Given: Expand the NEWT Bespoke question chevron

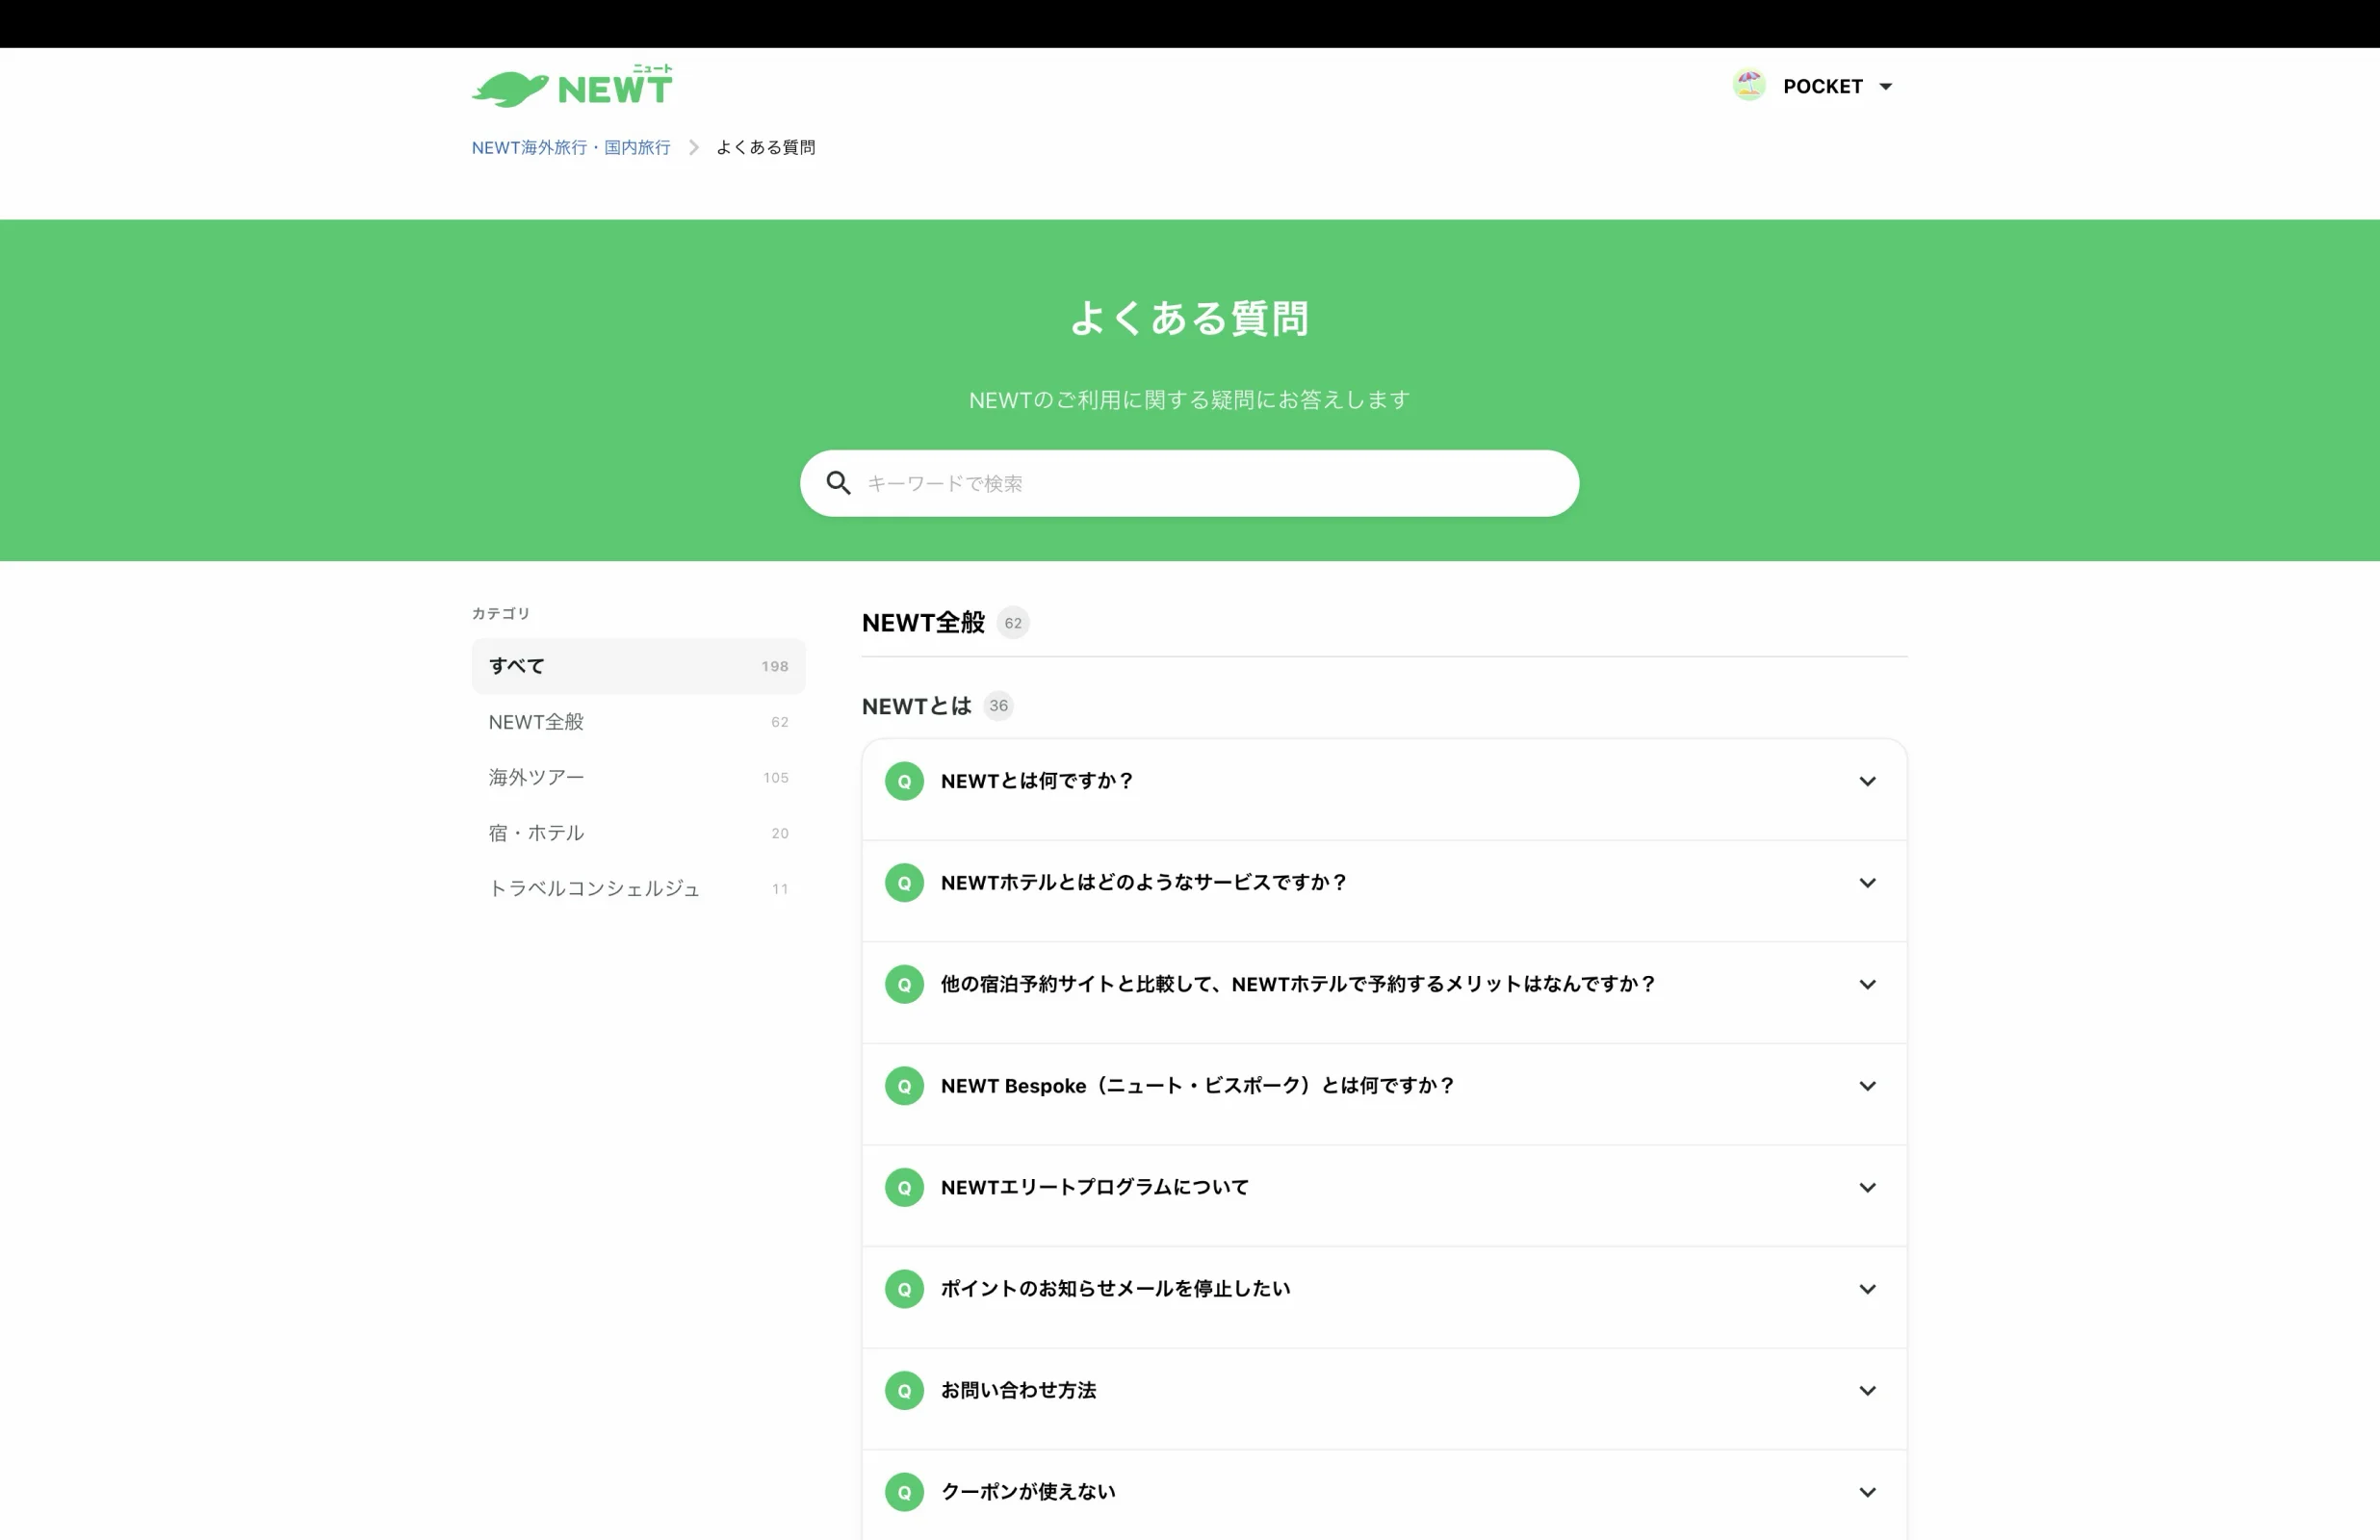Looking at the screenshot, I should (1867, 1086).
